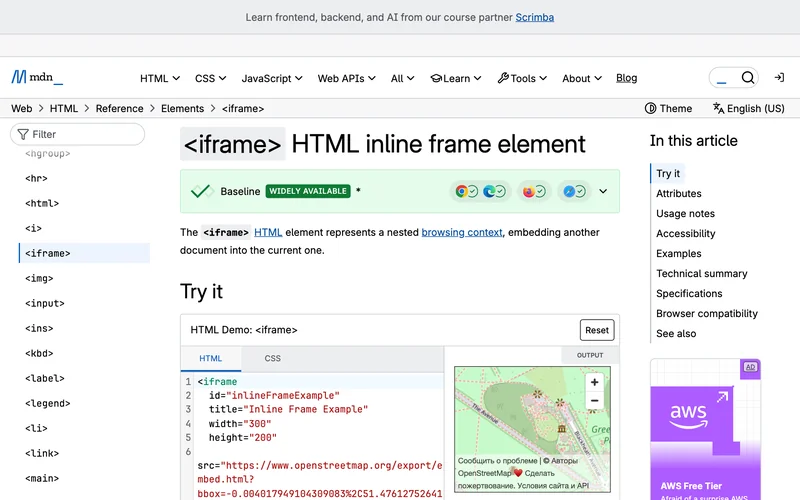Jump to Usage notes section

click(685, 213)
